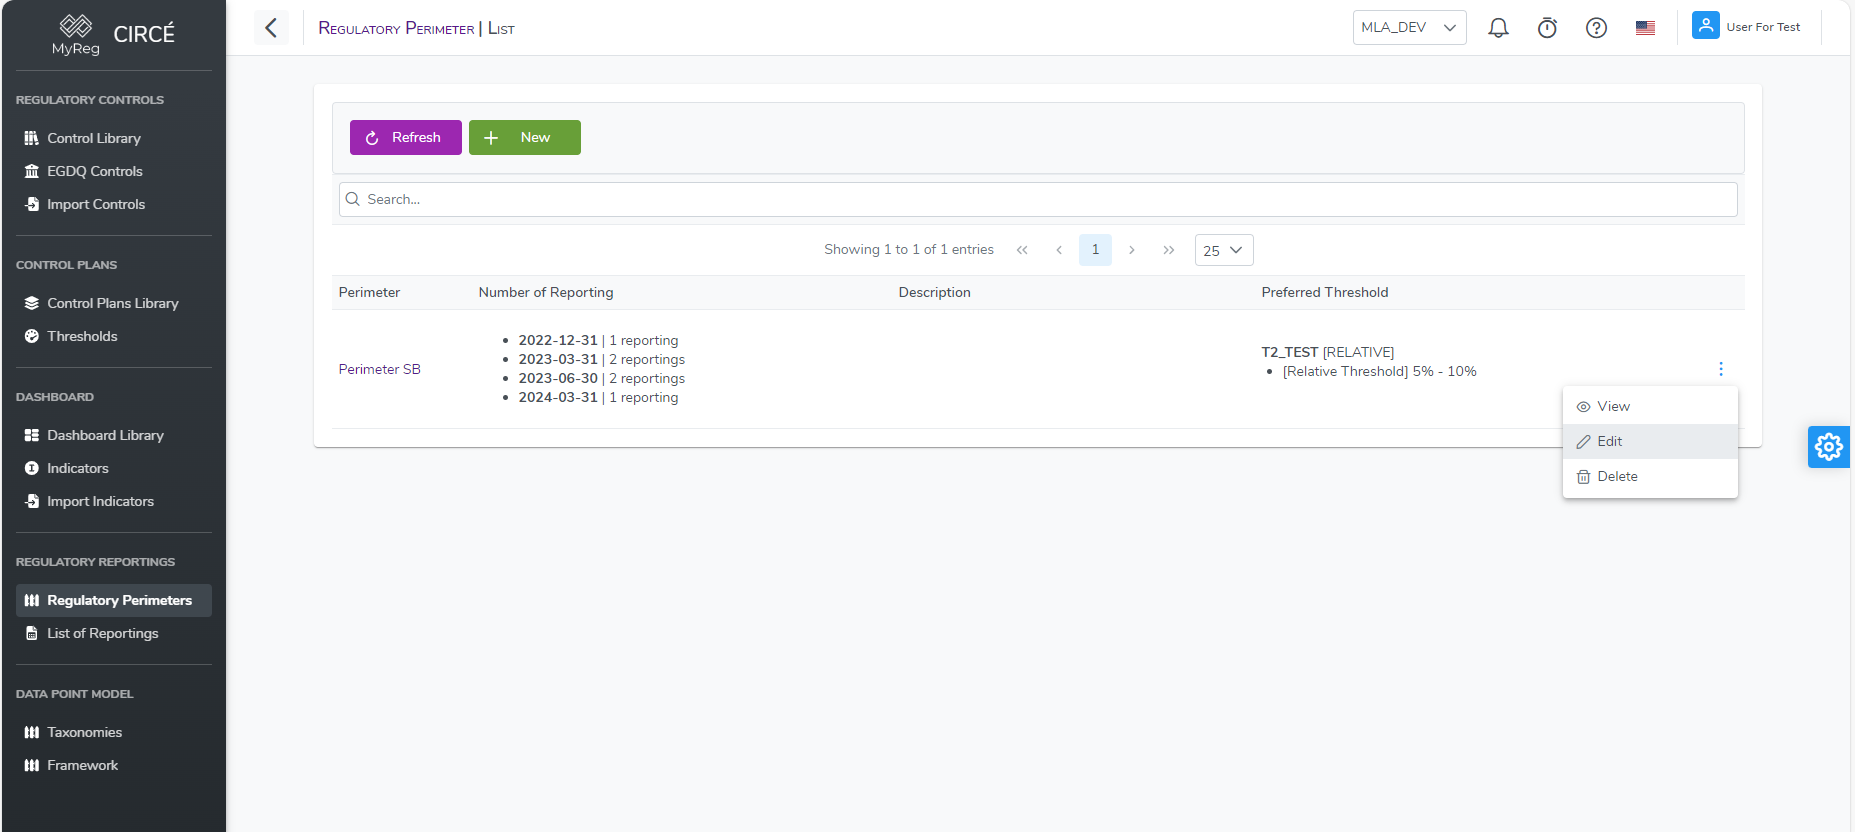
Task: Select Edit from the context menu
Action: [x=1609, y=441]
